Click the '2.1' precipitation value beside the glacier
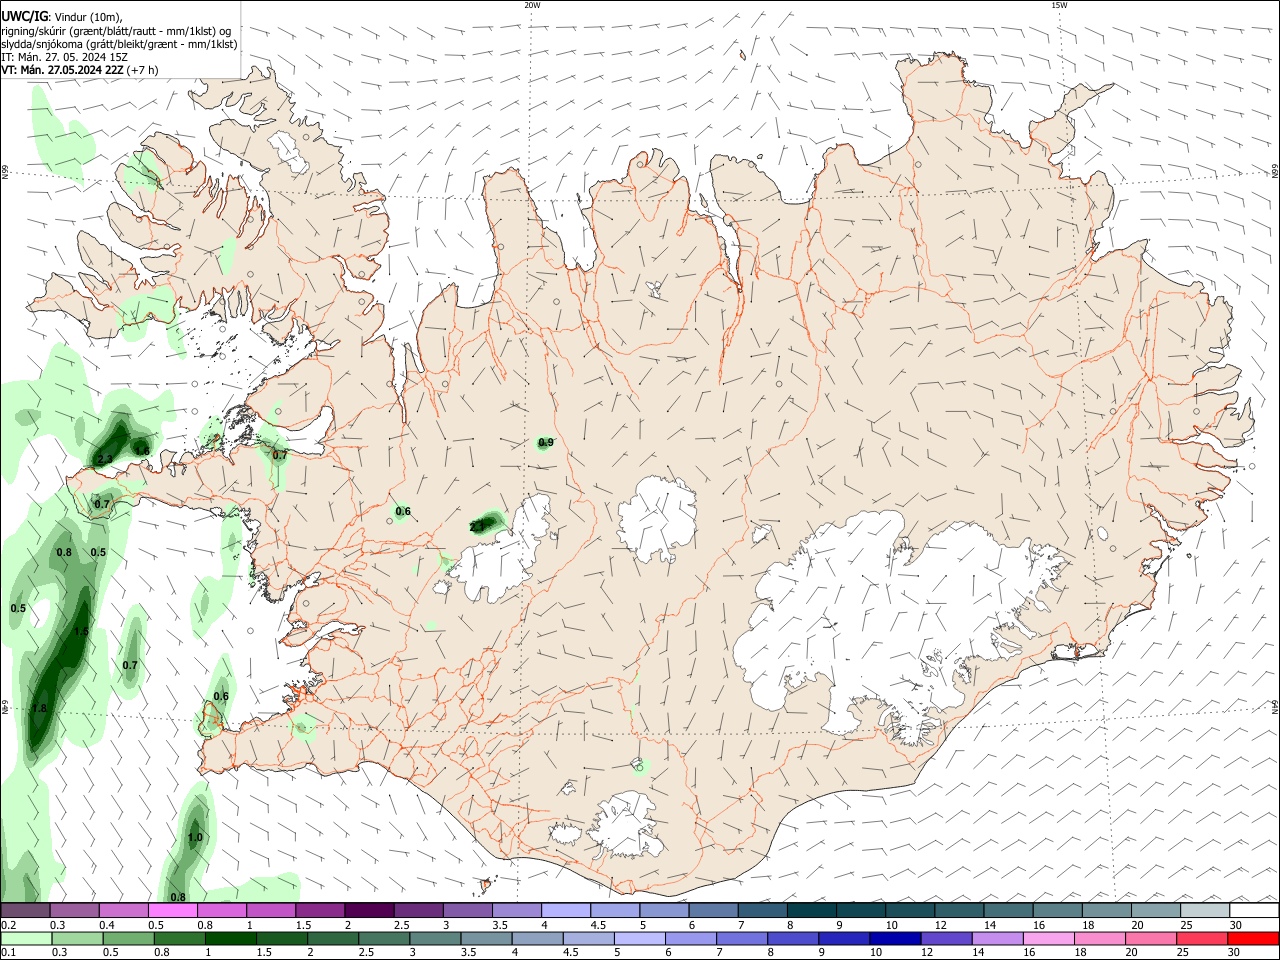The height and width of the screenshot is (960, 1280). (x=477, y=526)
